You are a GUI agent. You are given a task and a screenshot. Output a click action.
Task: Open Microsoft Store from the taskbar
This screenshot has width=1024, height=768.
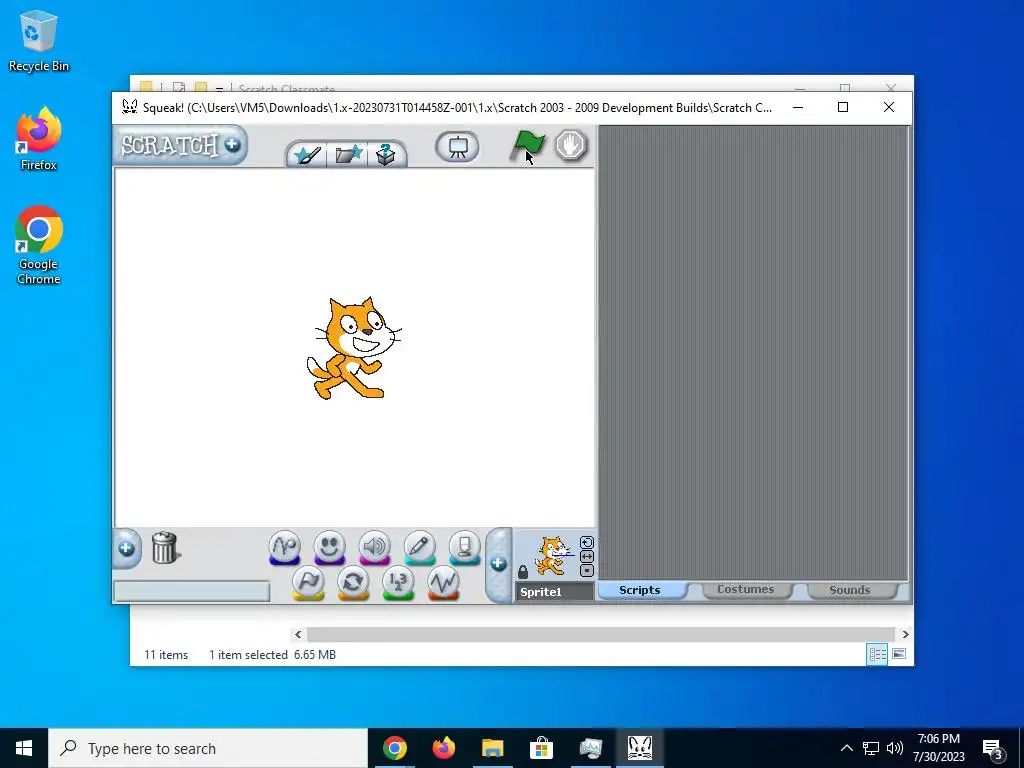[541, 748]
